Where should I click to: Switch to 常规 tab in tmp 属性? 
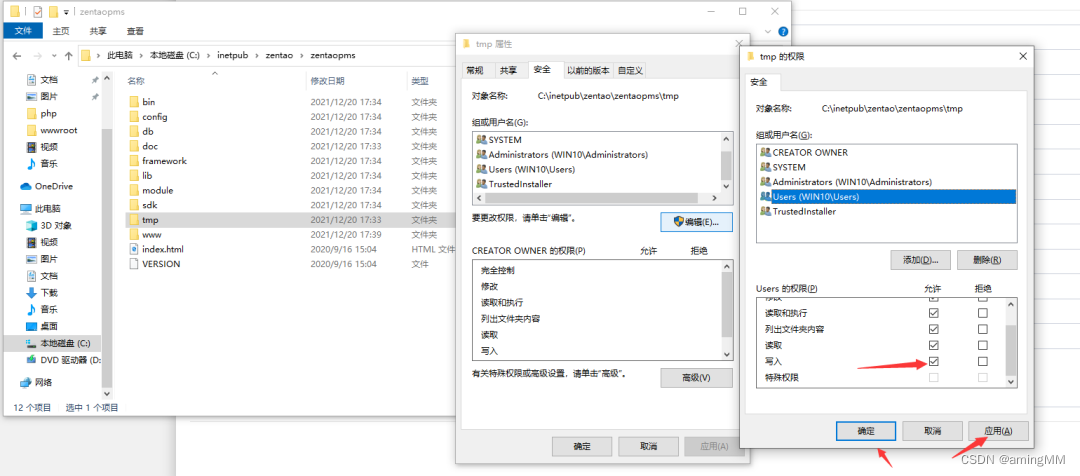click(x=475, y=70)
